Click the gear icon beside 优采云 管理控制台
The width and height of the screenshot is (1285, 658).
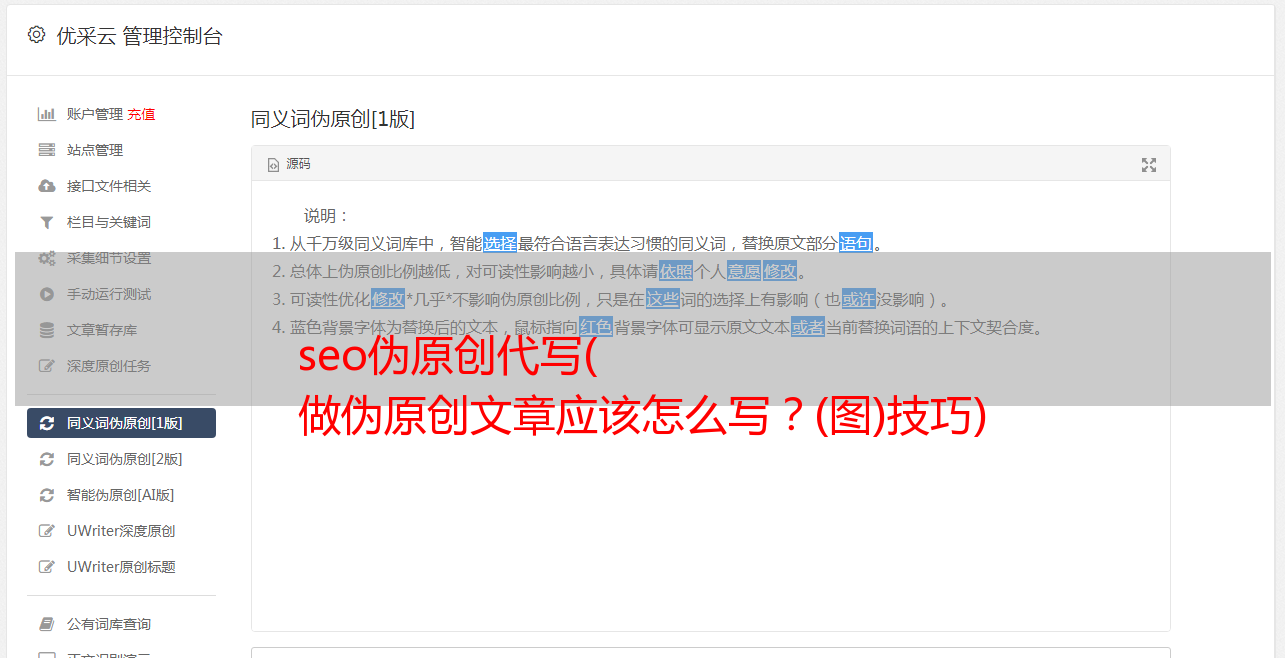[37, 35]
